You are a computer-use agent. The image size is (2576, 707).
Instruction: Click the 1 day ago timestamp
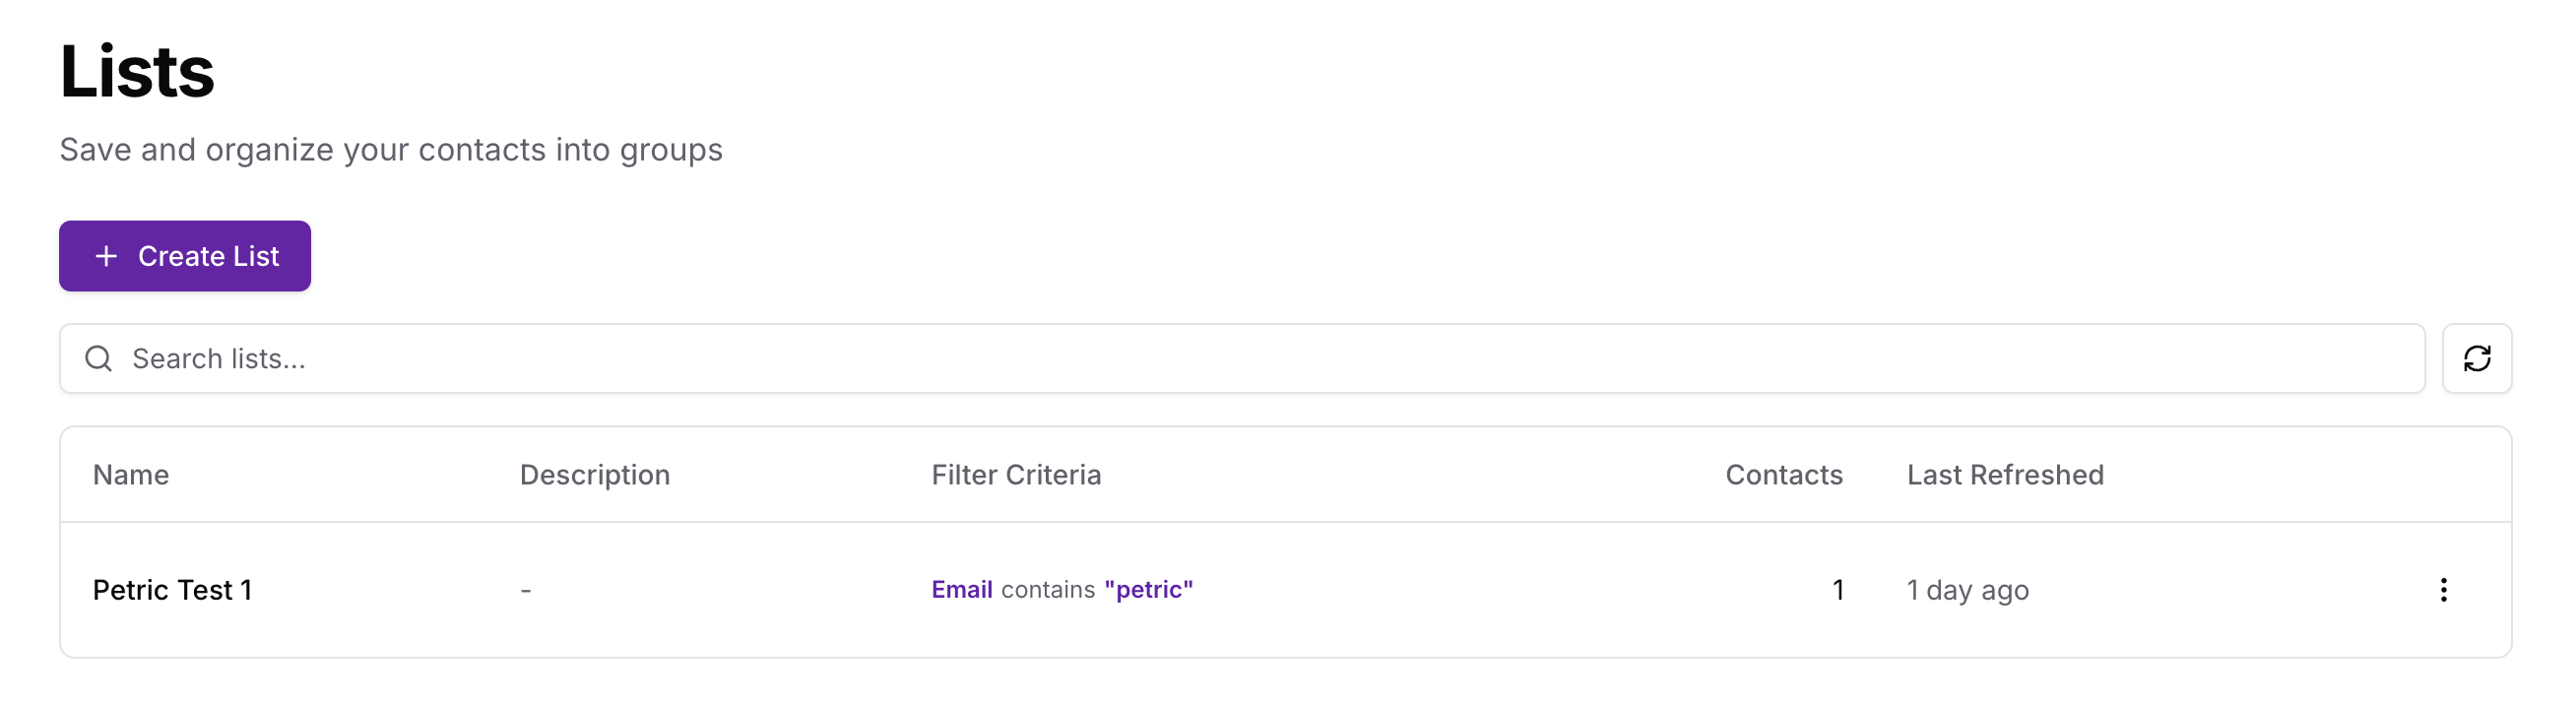(x=1967, y=590)
